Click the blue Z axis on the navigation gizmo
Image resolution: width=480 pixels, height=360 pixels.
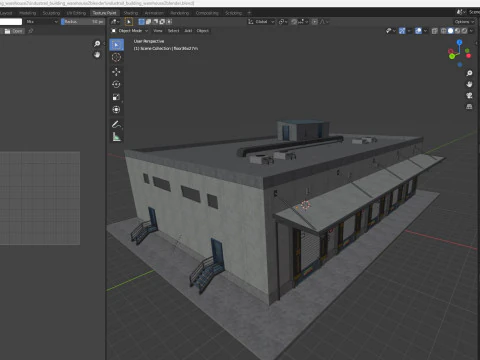[460, 42]
